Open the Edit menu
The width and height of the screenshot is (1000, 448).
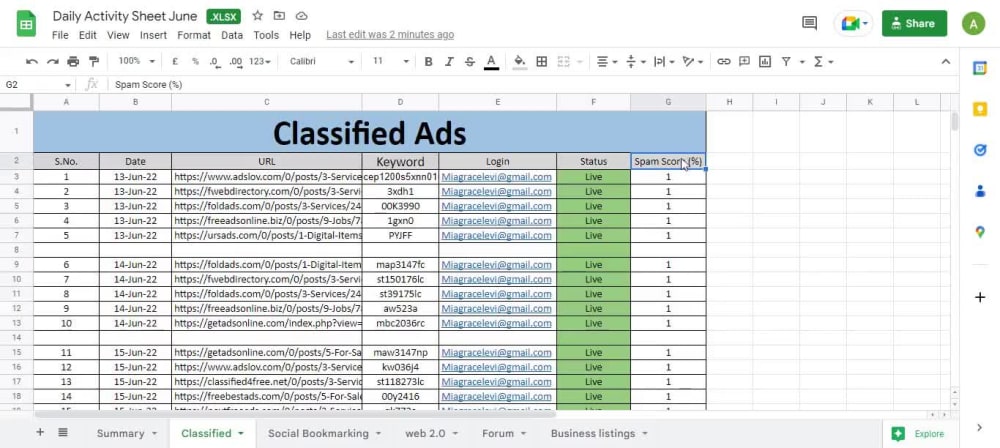(x=88, y=35)
